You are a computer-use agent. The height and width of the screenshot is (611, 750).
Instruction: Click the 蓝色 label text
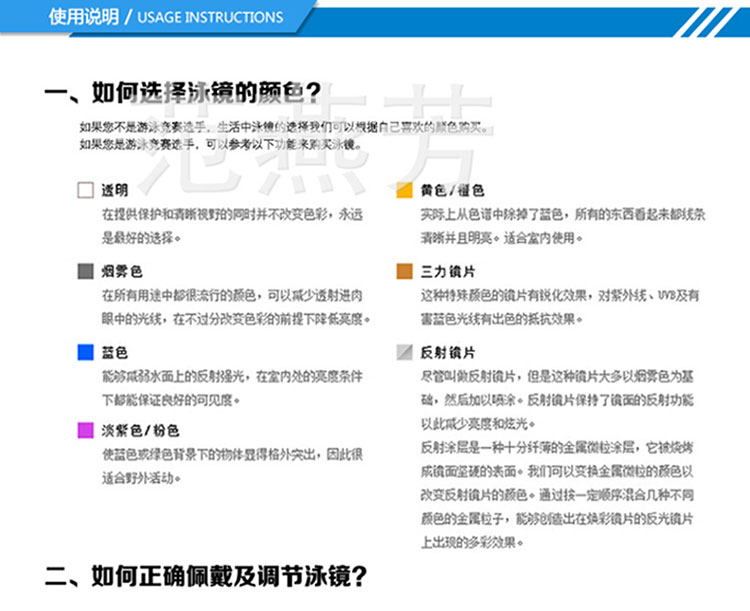tap(115, 353)
